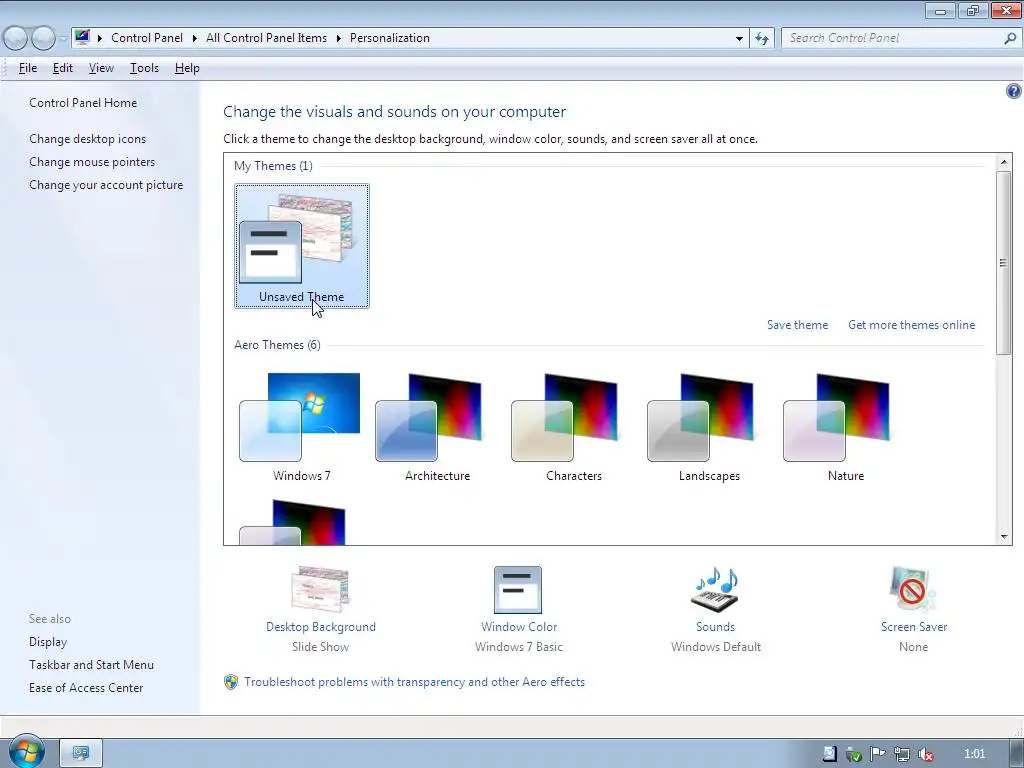Click Get more themes online link

[911, 325]
